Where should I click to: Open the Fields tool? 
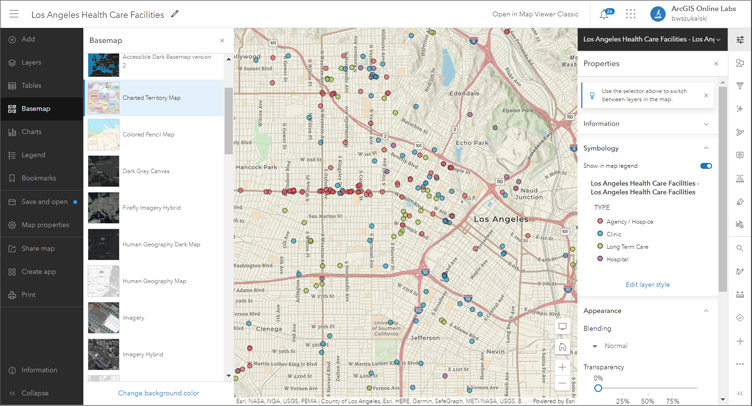740,178
